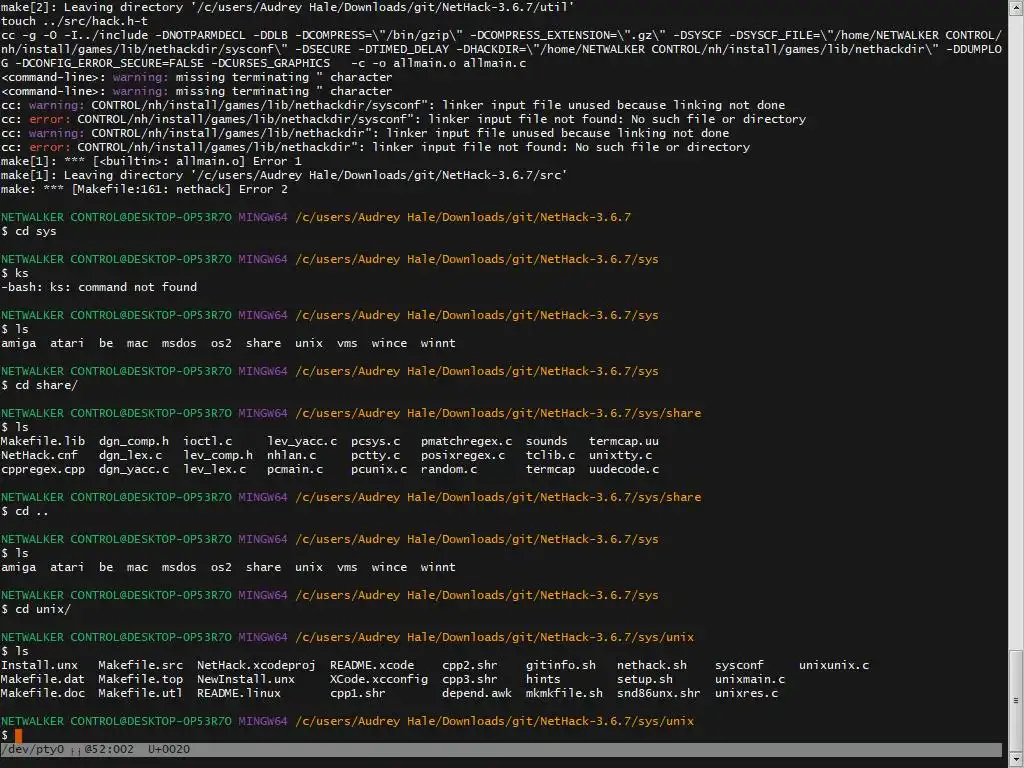Click the vertical scrollbar thumb

[1016, 701]
